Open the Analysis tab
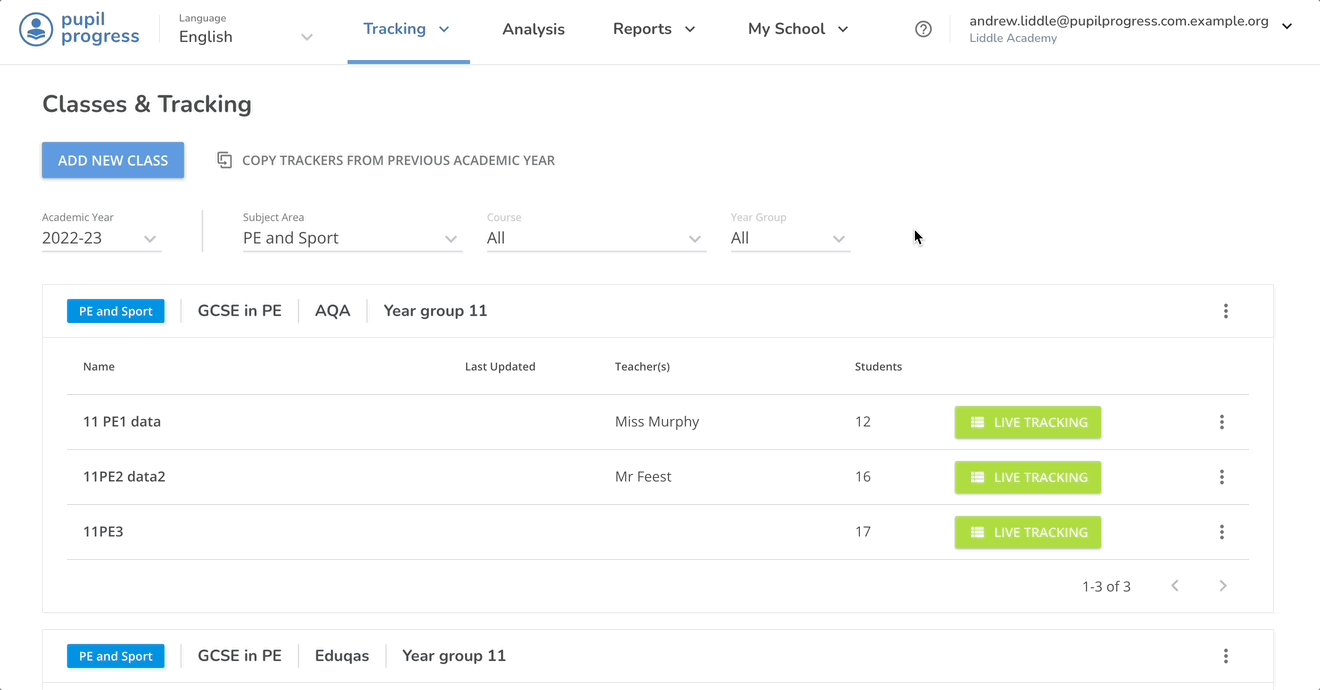Viewport: 1320px width, 690px height. click(x=533, y=29)
